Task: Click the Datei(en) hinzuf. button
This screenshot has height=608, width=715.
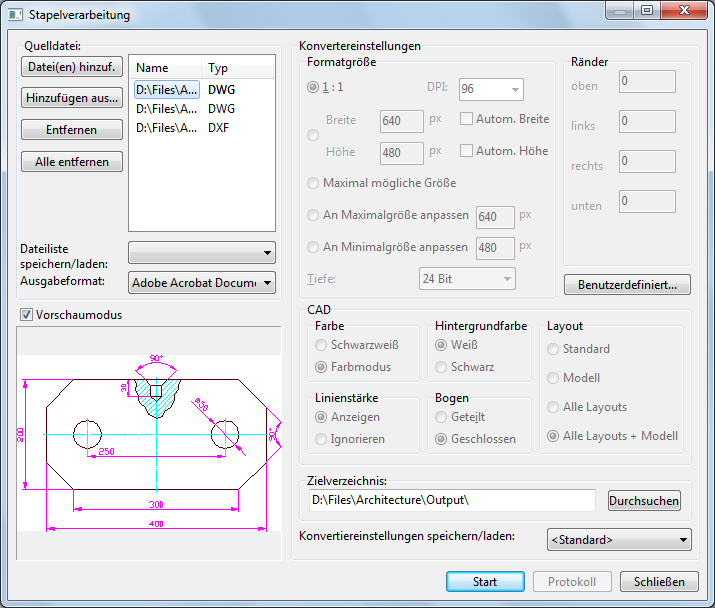Action: (x=71, y=67)
